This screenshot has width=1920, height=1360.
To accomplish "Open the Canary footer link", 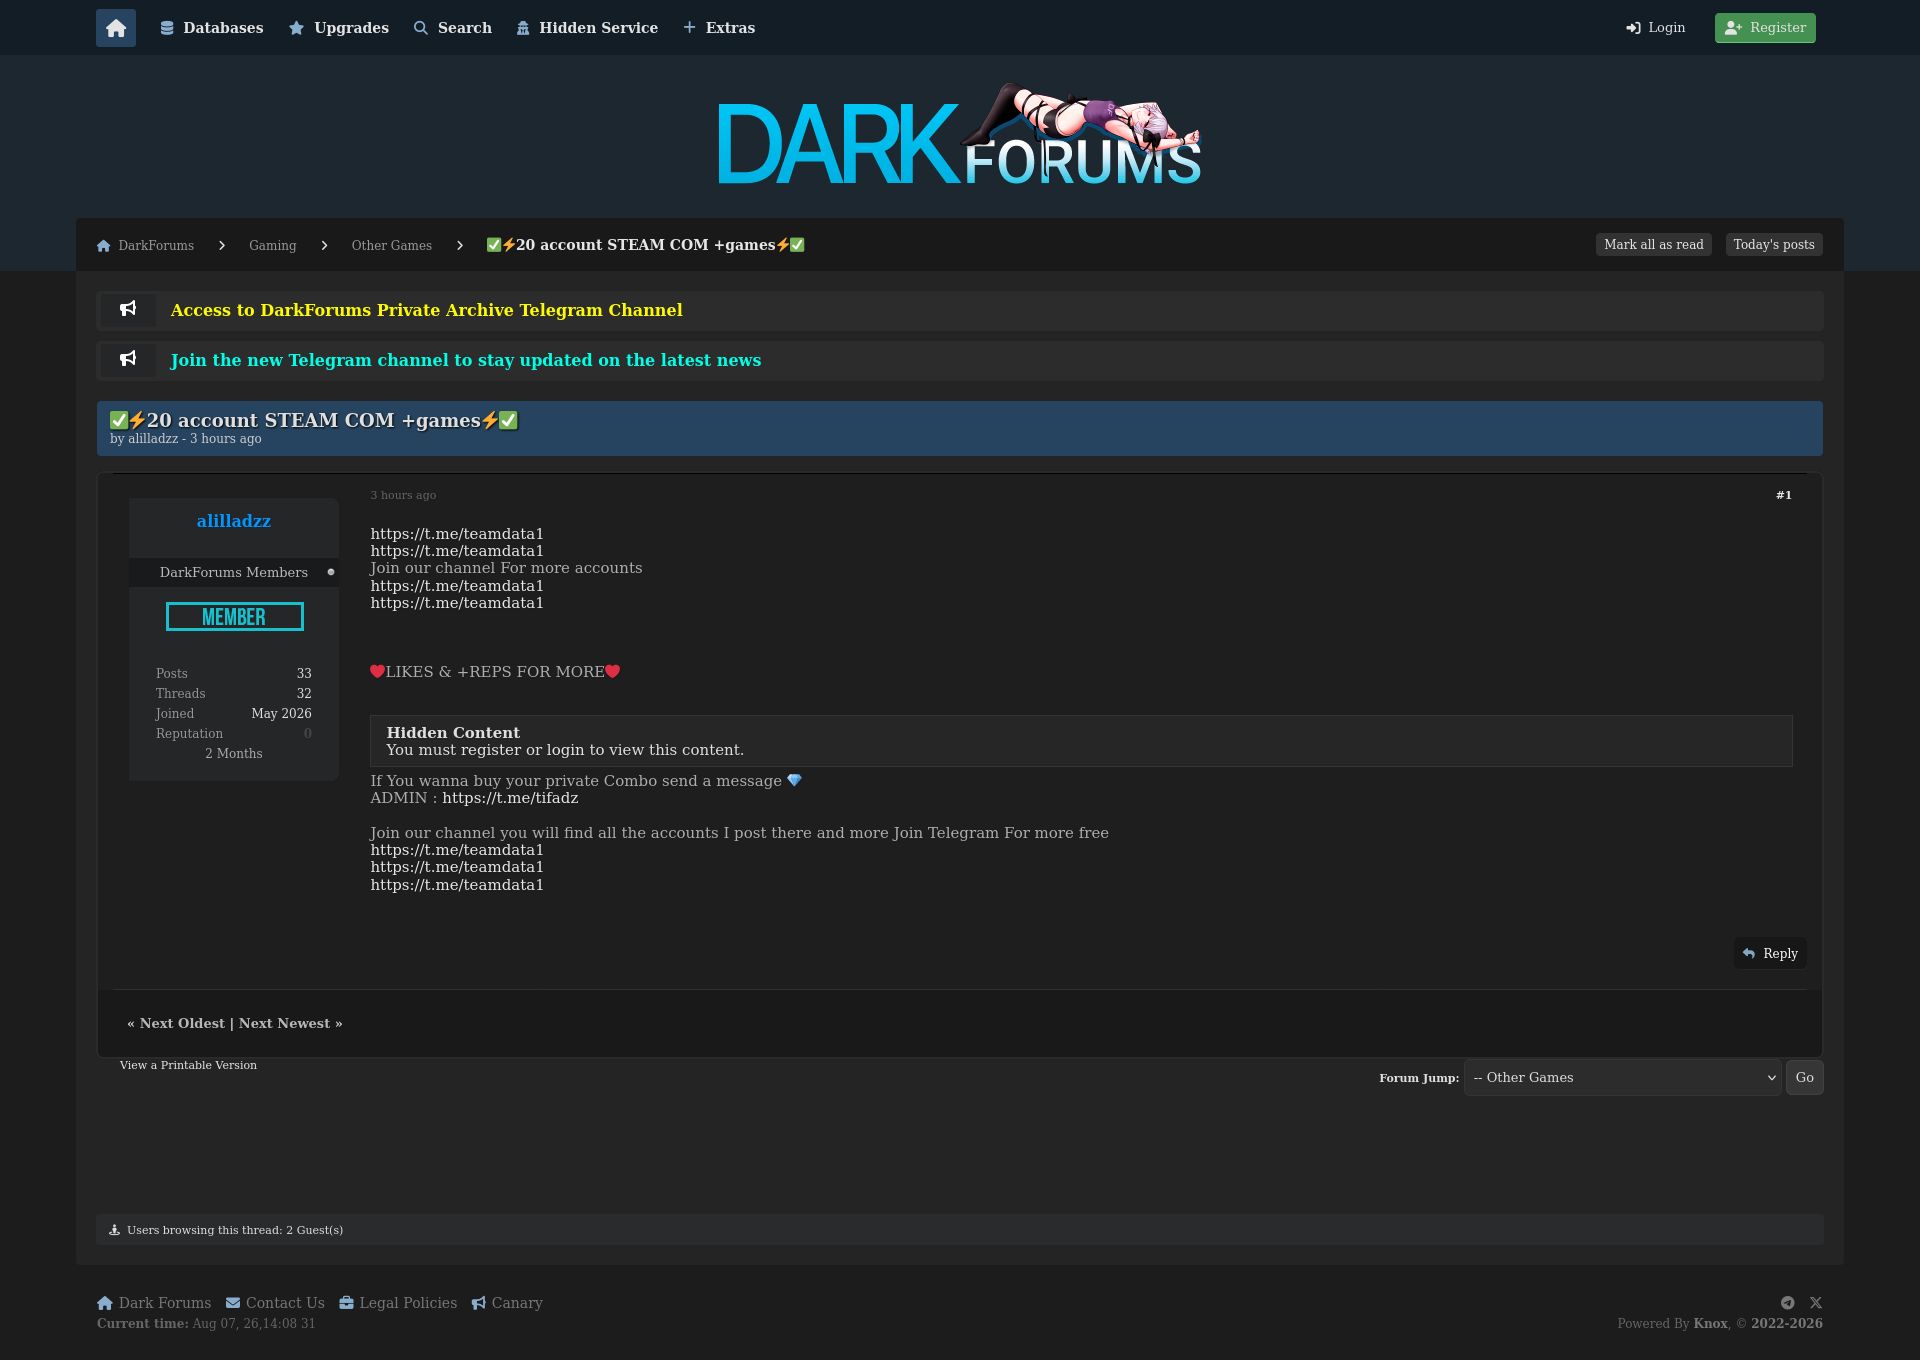I will [507, 1303].
